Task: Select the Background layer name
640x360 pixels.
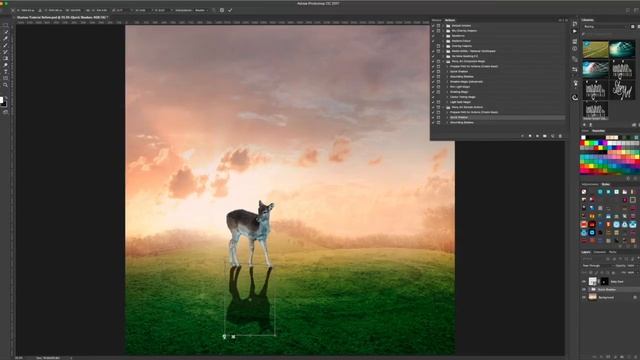Action: click(x=606, y=298)
